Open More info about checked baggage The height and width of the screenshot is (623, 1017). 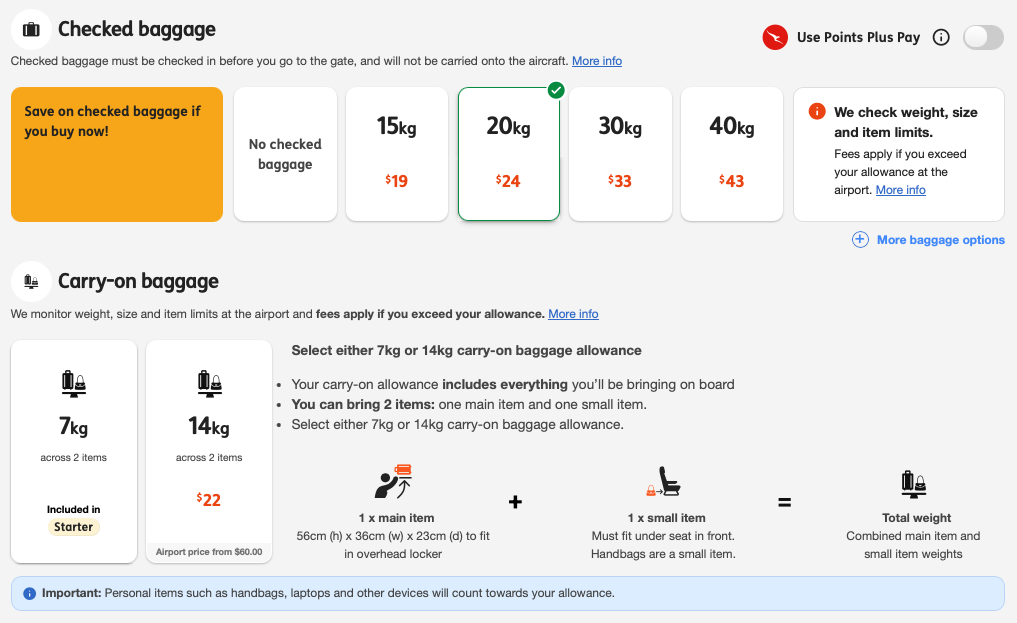[596, 61]
